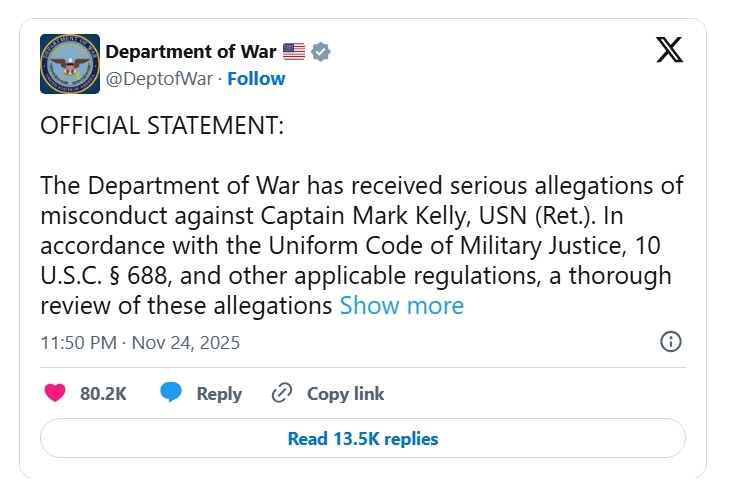The image size is (729, 490).
Task: Open the info icon beside the timestamp
Action: pos(671,342)
